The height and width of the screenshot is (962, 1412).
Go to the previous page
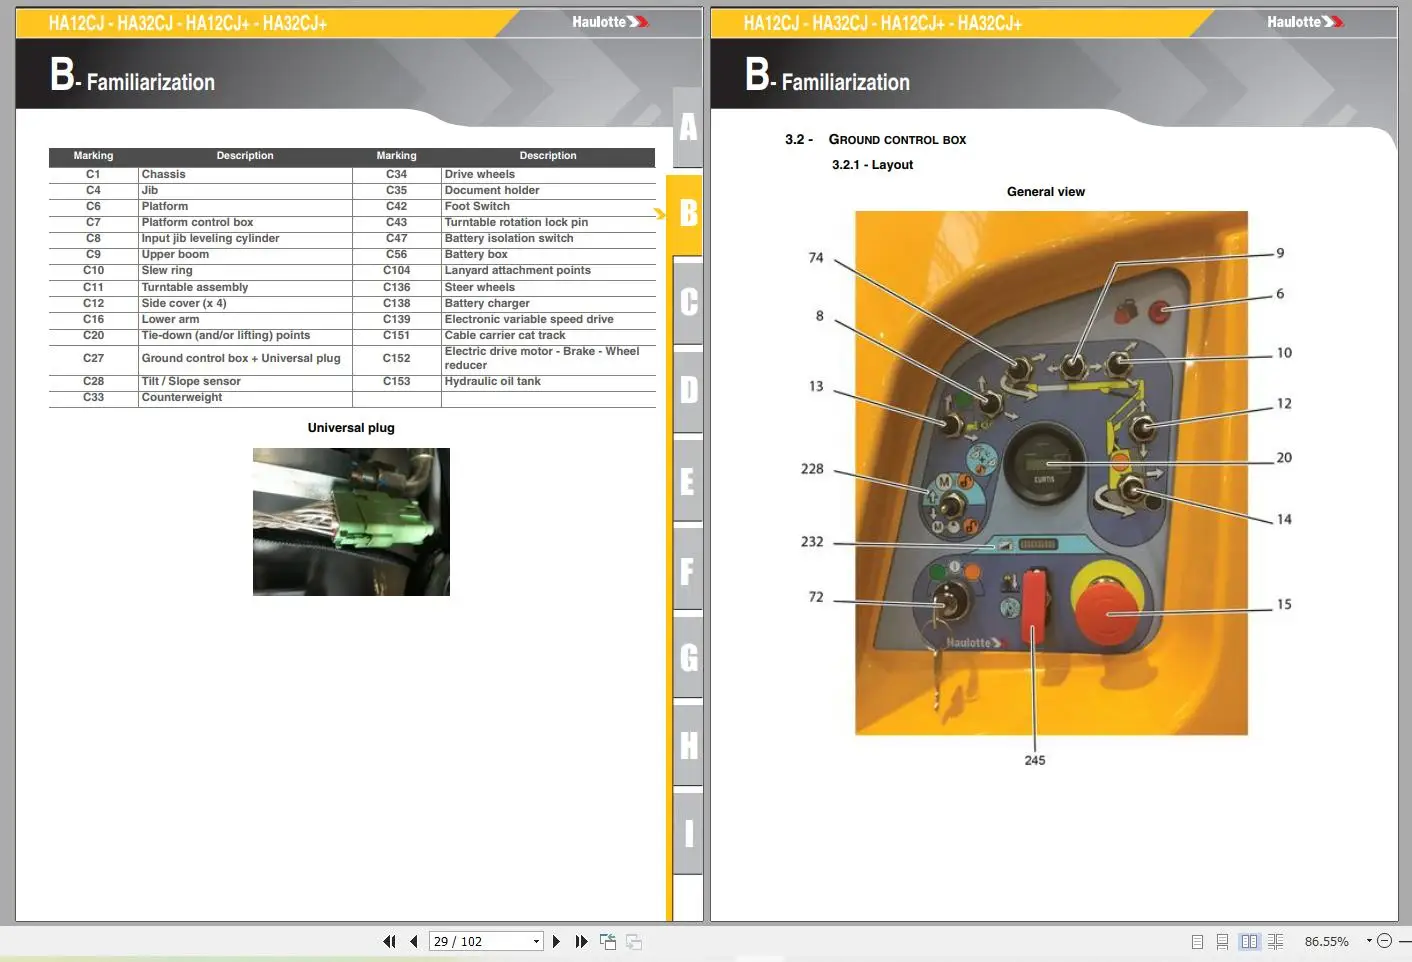pyautogui.click(x=413, y=941)
